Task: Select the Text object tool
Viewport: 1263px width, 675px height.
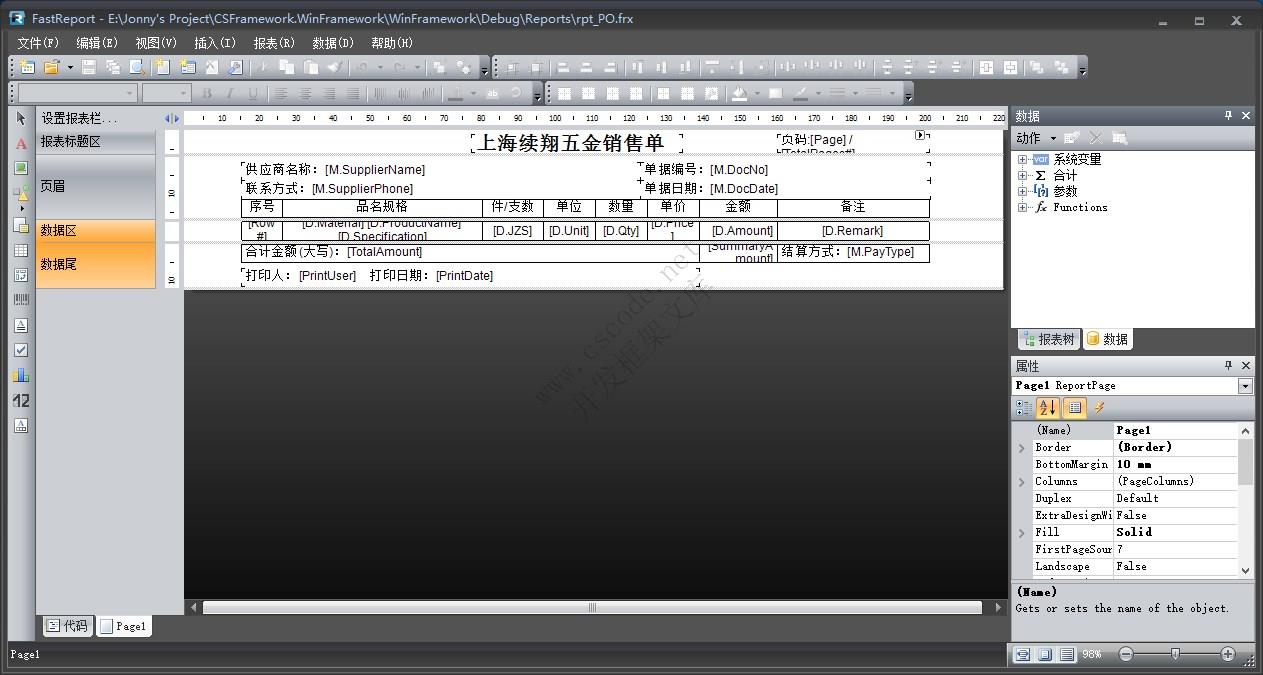Action: pos(21,144)
